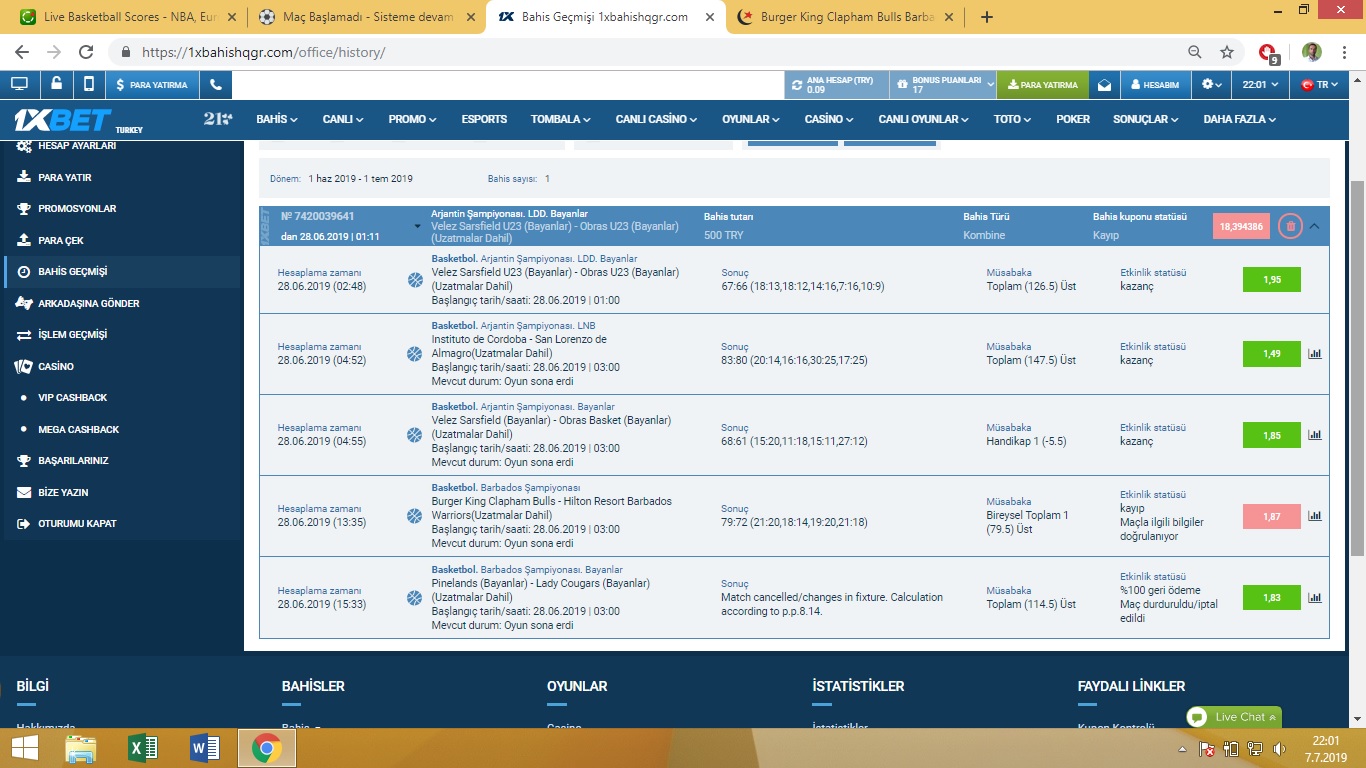Screen dimensions: 1366x768
Task: Open the SONUÇLAR menu
Action: click(x=1145, y=119)
